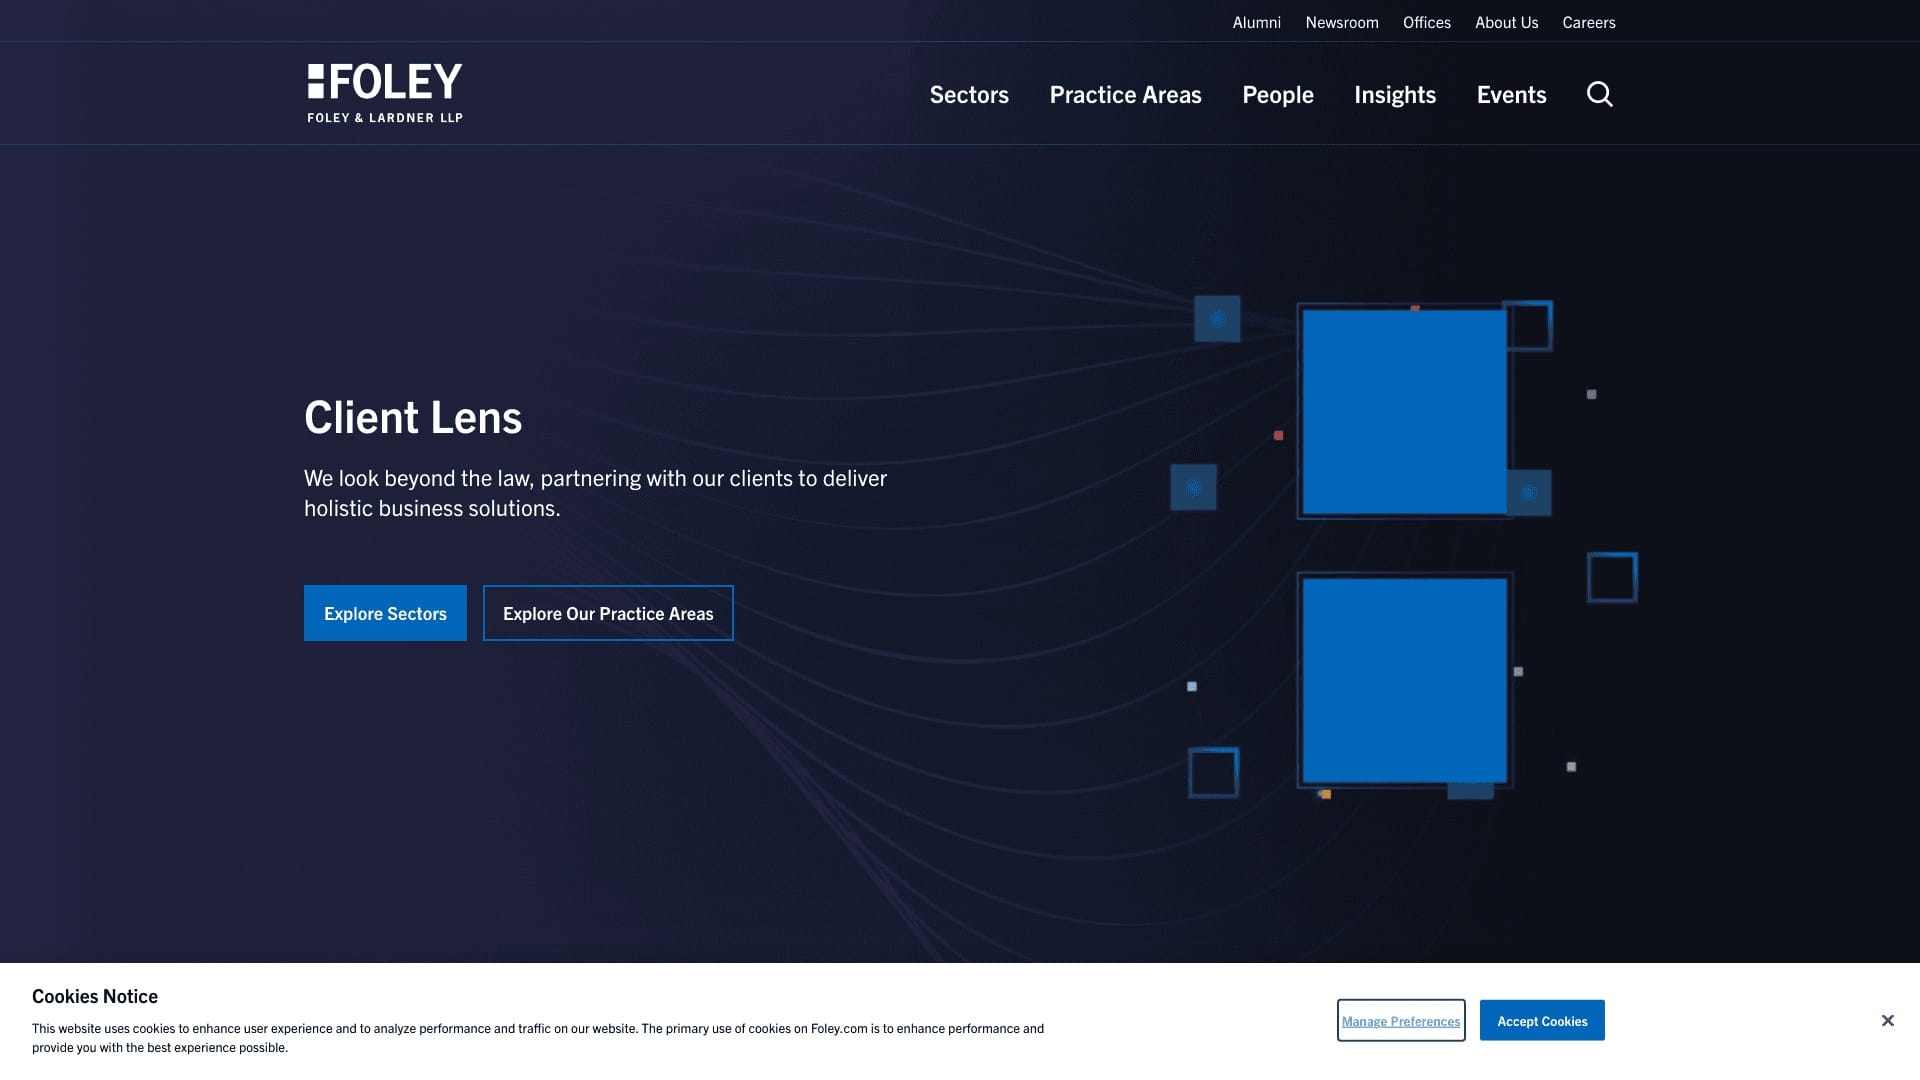Click the Explore Our Practice Areas button

pyautogui.click(x=608, y=612)
